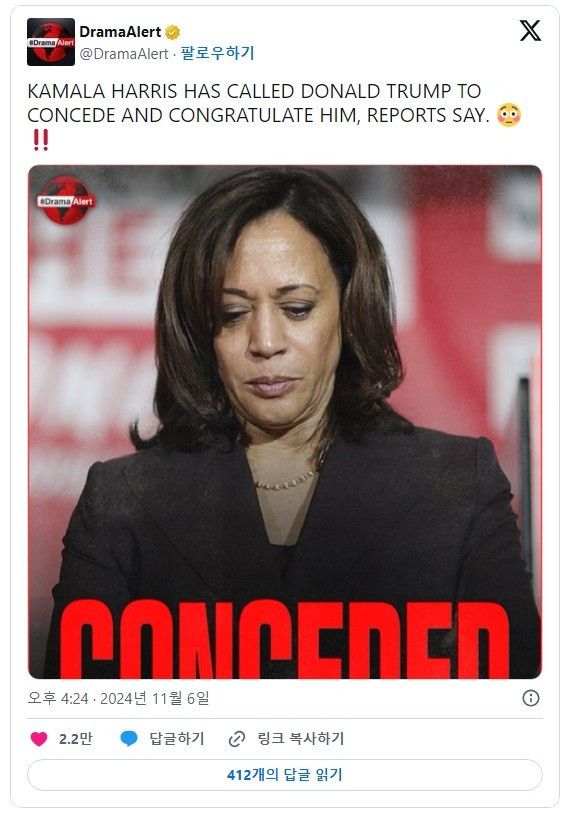Open the @DramaAlert handle link
Image resolution: width=566 pixels, height=817 pixels.
[x=124, y=54]
